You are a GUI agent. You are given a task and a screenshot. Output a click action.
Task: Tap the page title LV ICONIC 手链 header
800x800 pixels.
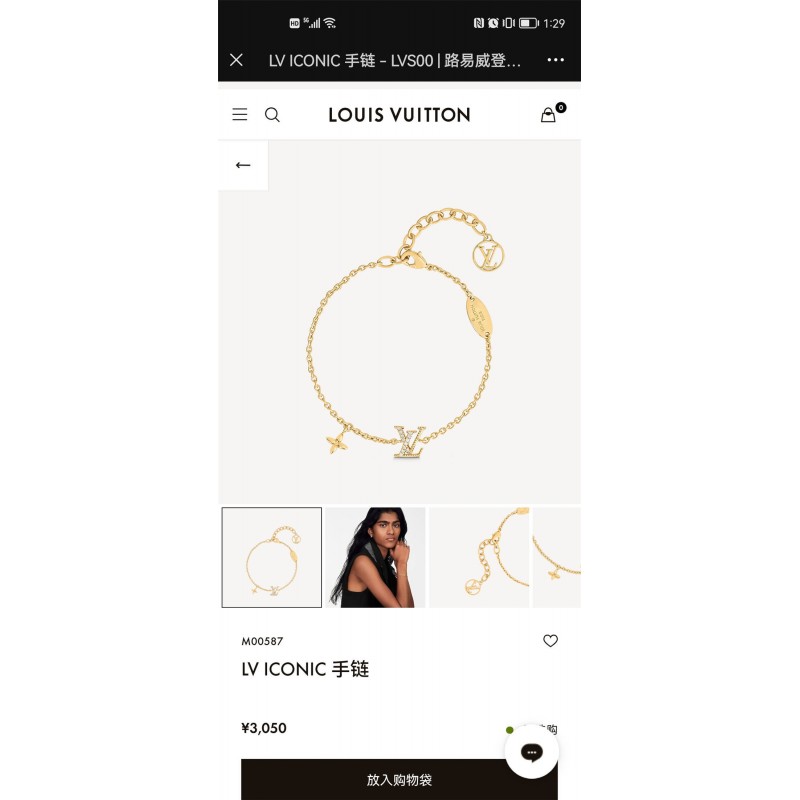pos(395,60)
